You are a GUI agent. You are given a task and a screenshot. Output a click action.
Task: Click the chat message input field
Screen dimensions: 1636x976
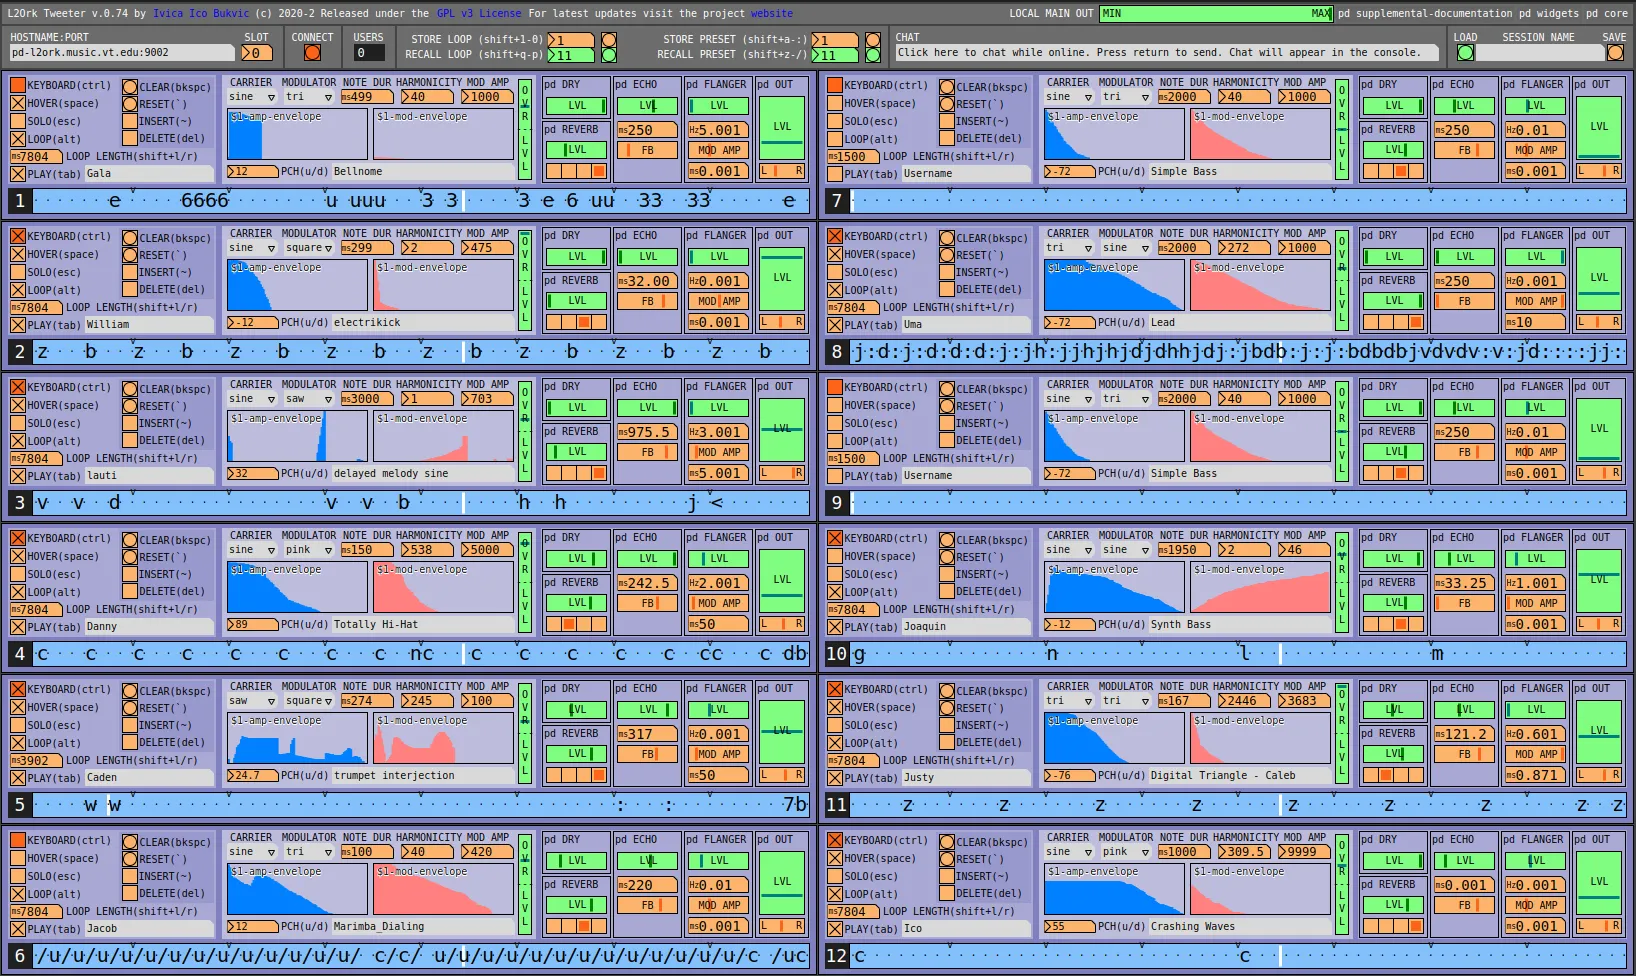(1169, 53)
